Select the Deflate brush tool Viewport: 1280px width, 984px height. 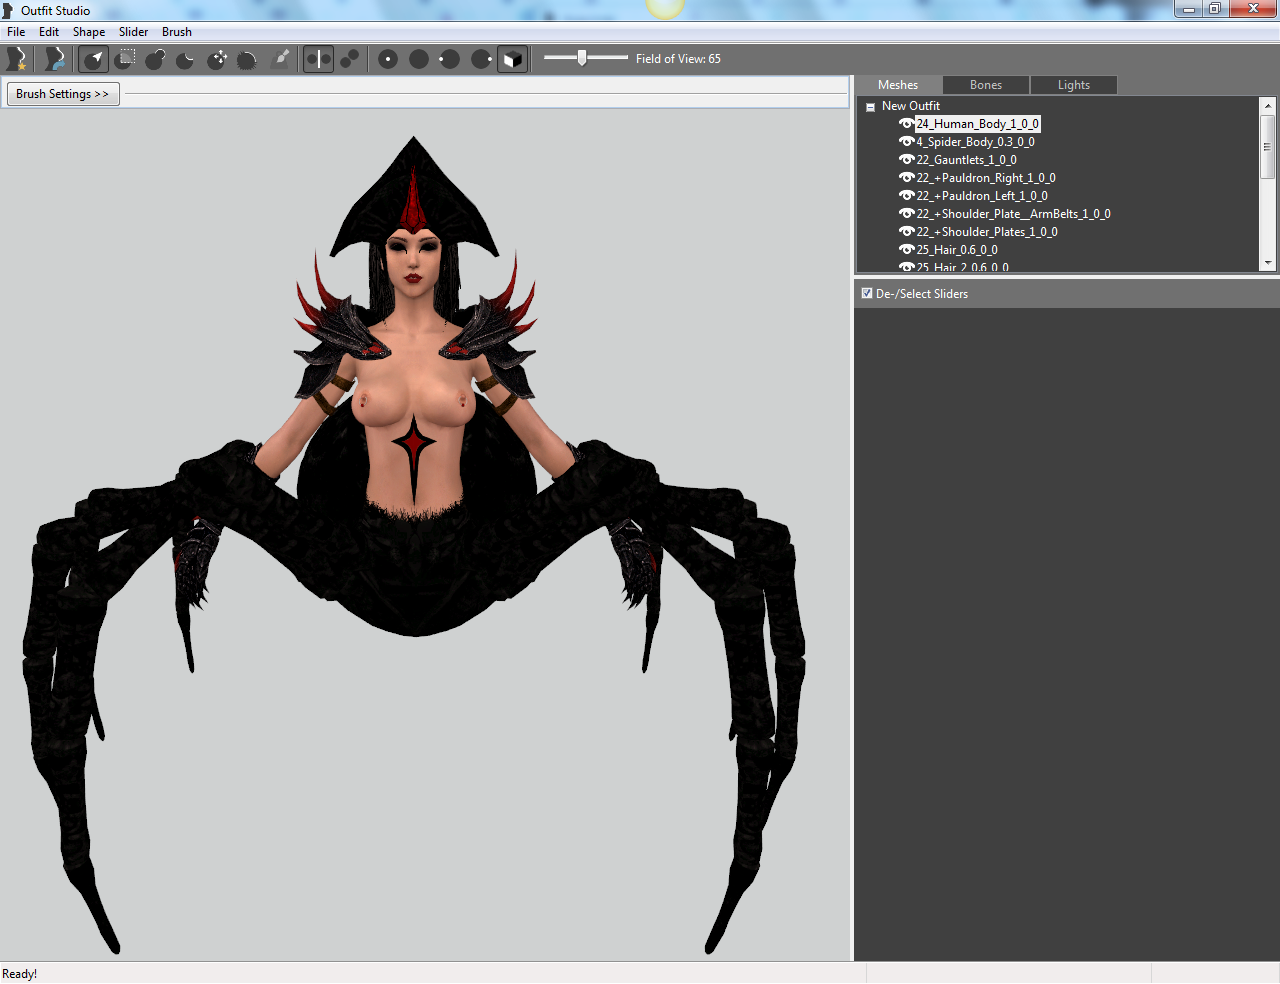point(185,59)
